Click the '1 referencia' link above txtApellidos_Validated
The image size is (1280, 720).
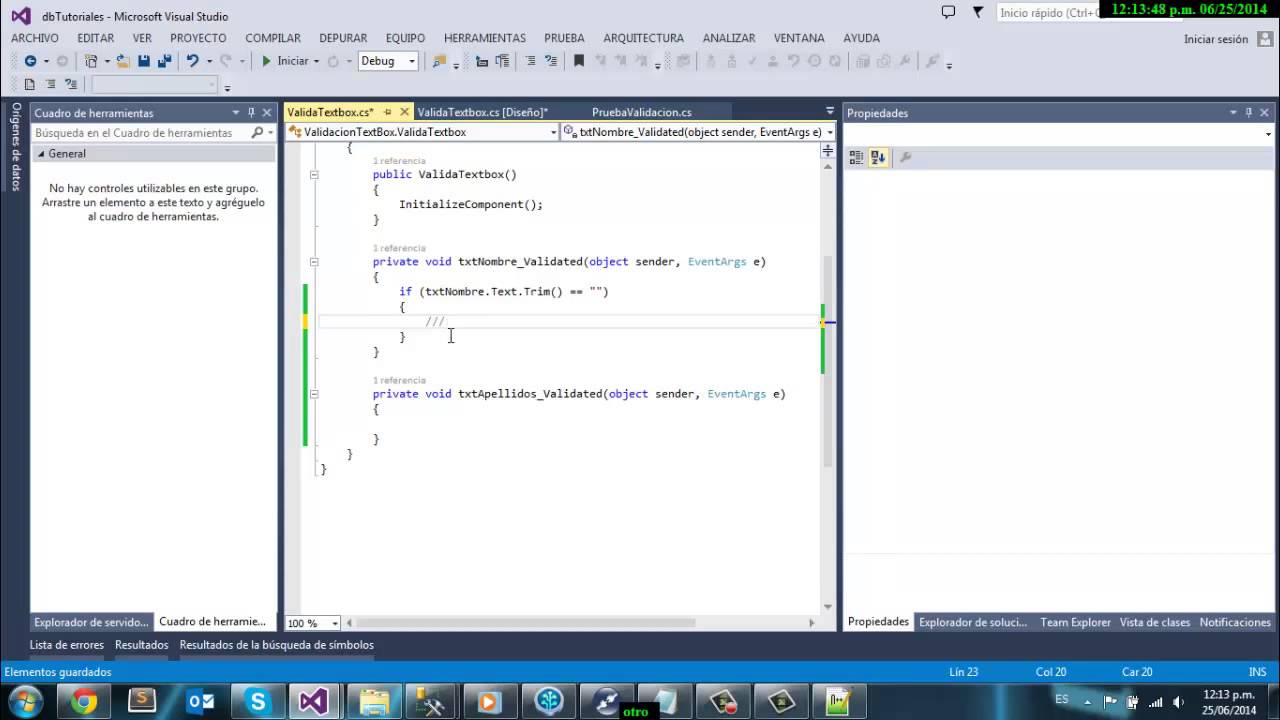pos(399,380)
